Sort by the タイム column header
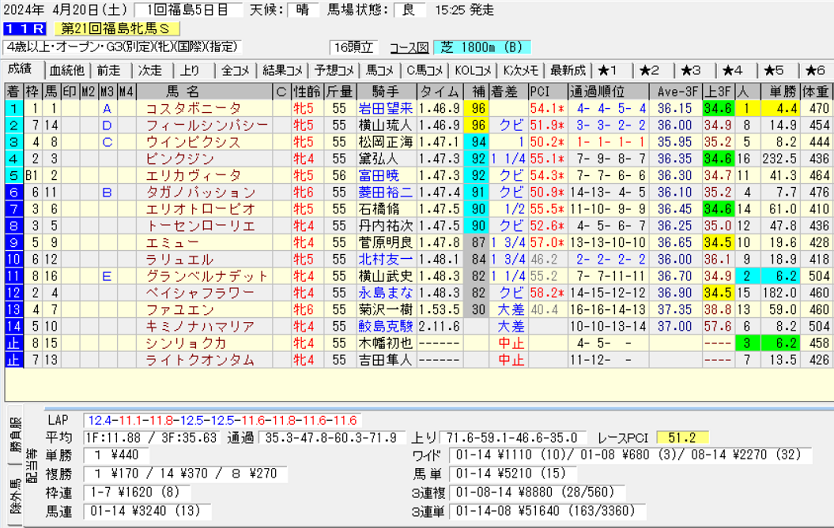 (x=440, y=91)
